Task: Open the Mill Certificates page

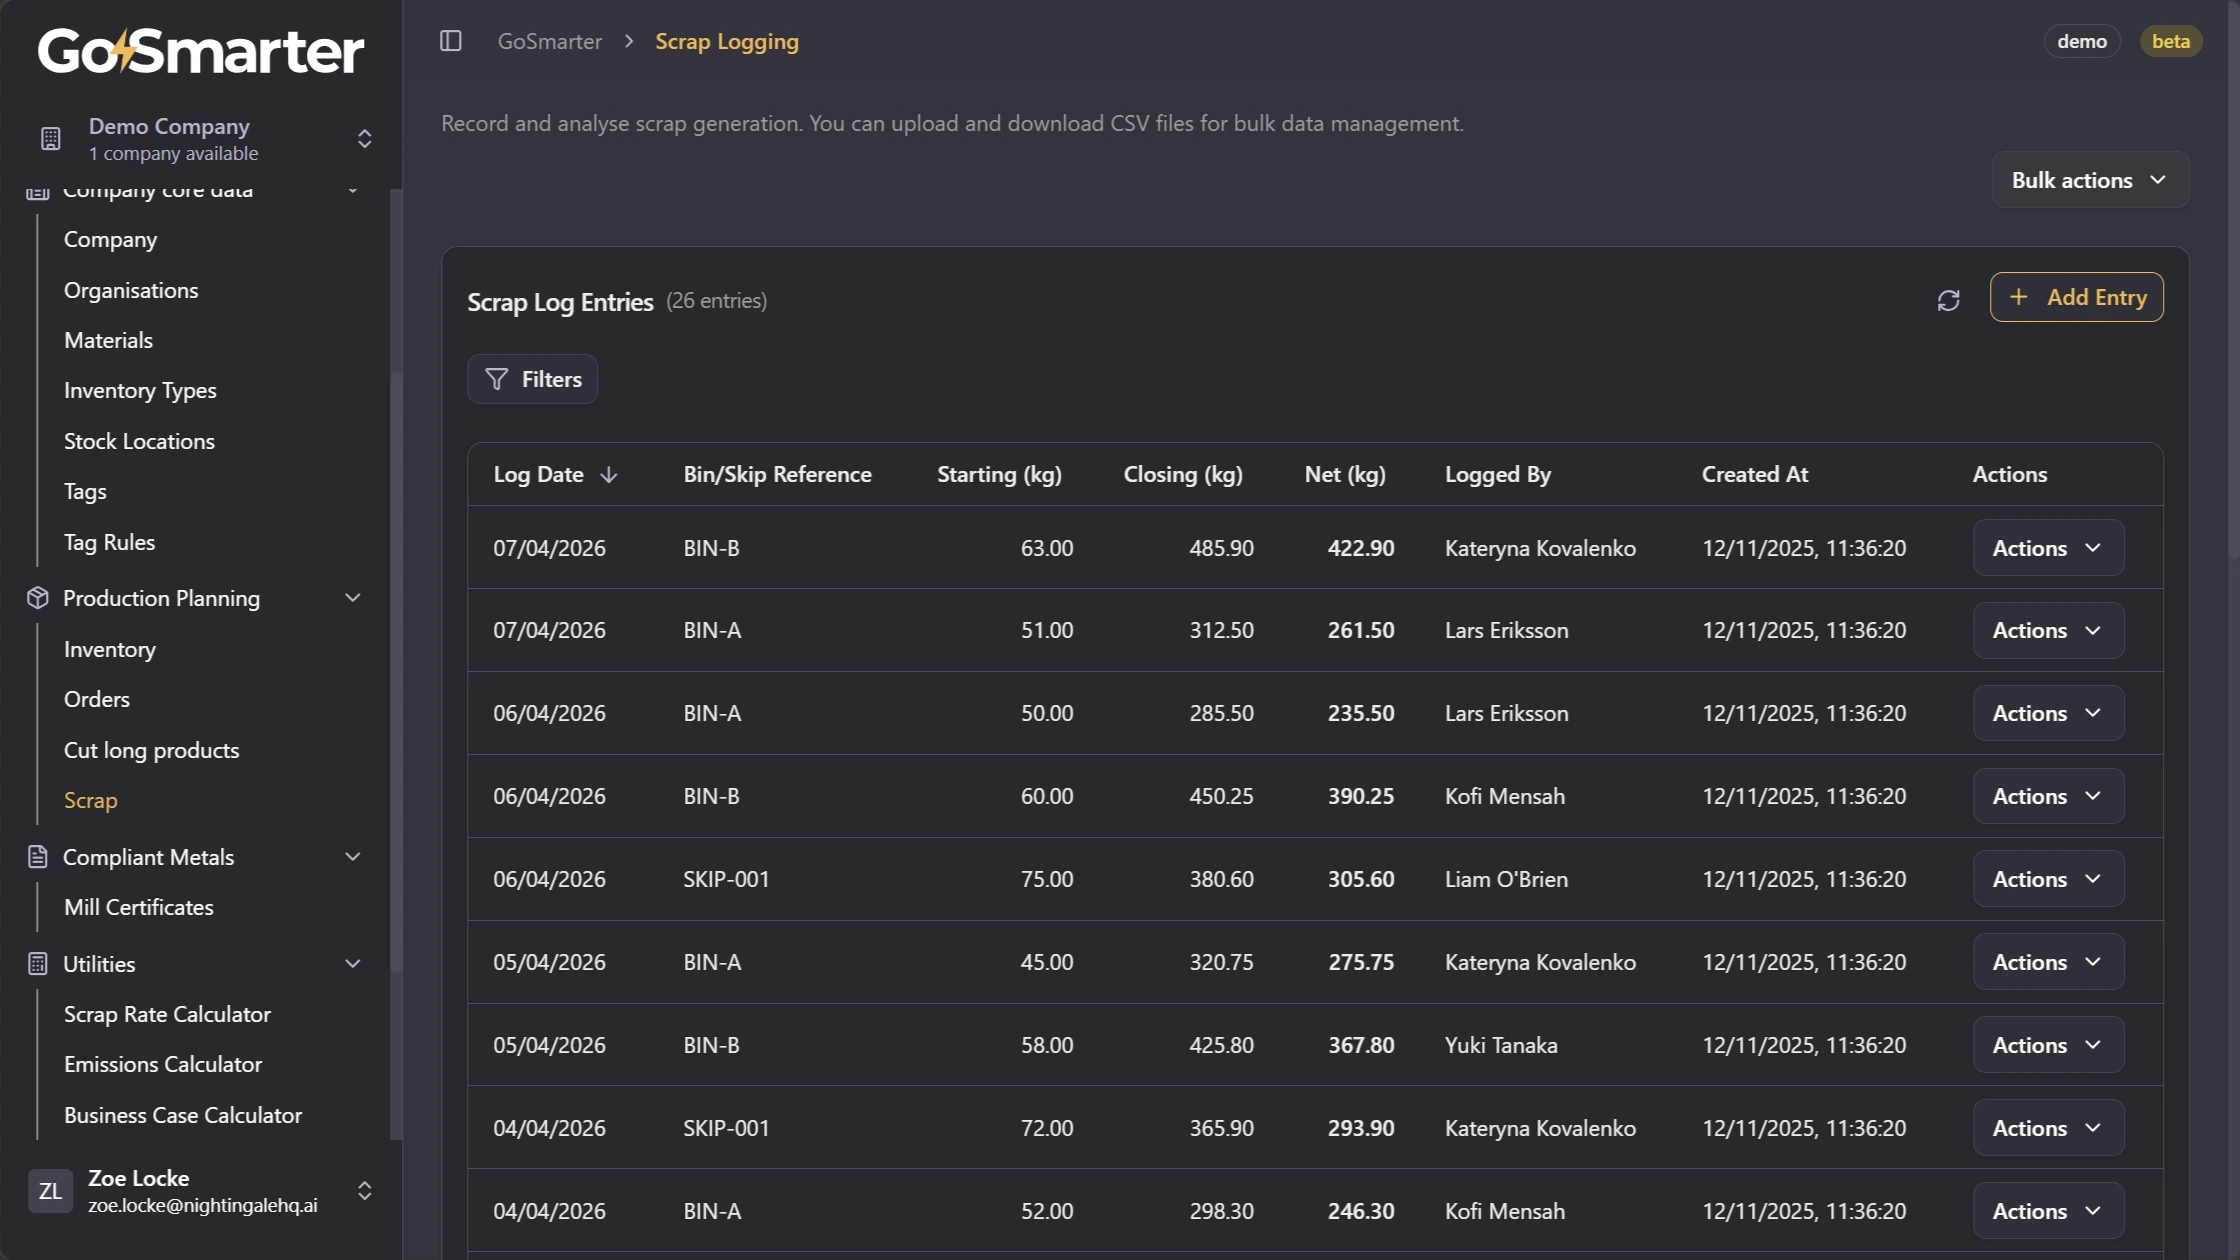Action: (138, 907)
